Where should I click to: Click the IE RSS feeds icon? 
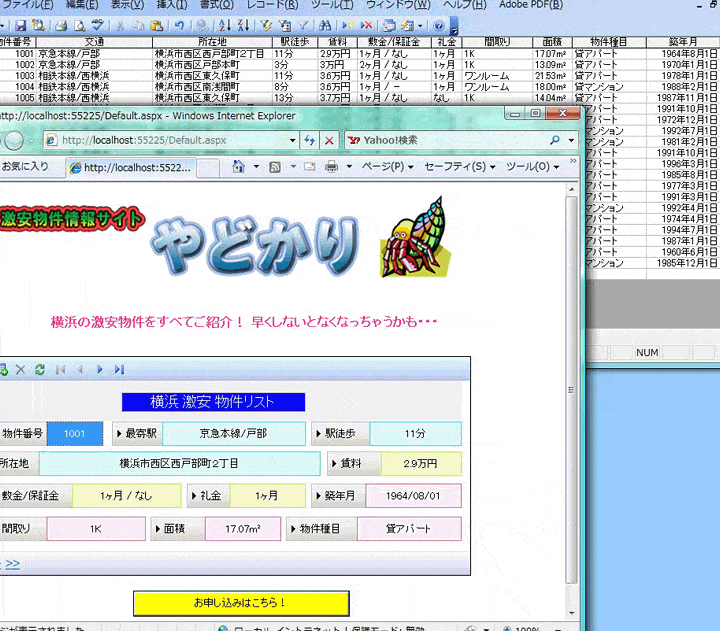275,167
